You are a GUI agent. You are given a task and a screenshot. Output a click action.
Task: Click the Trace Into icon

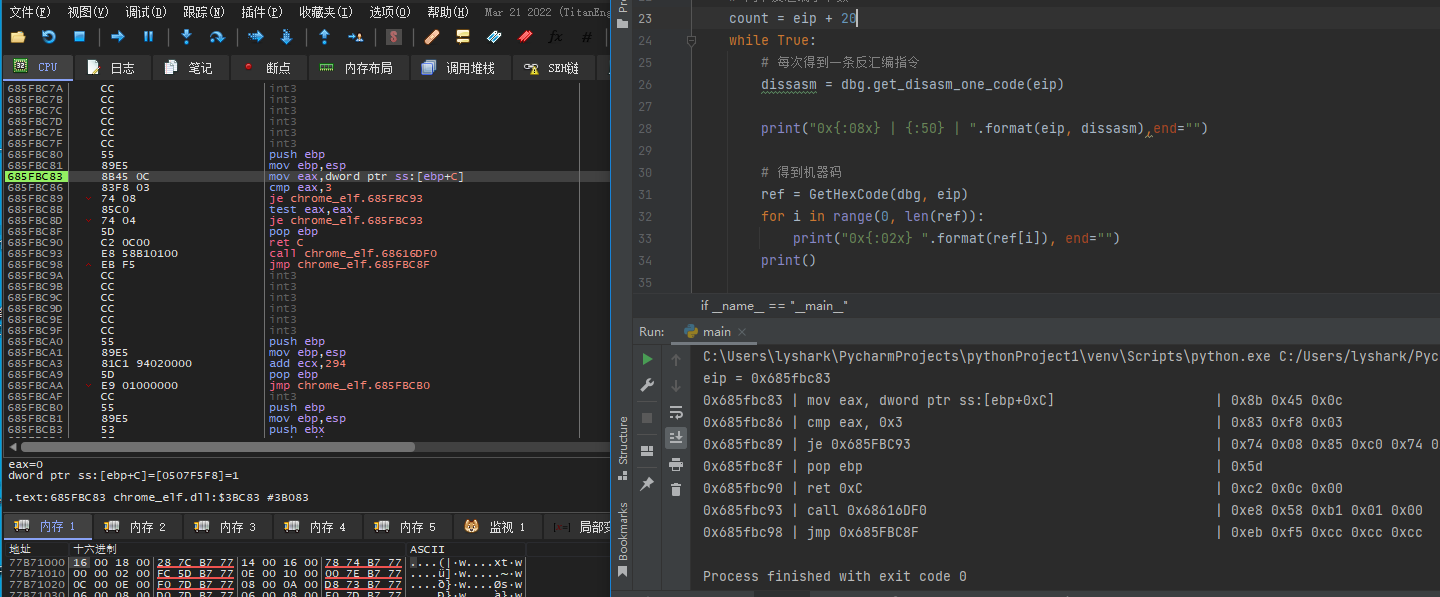(255, 37)
